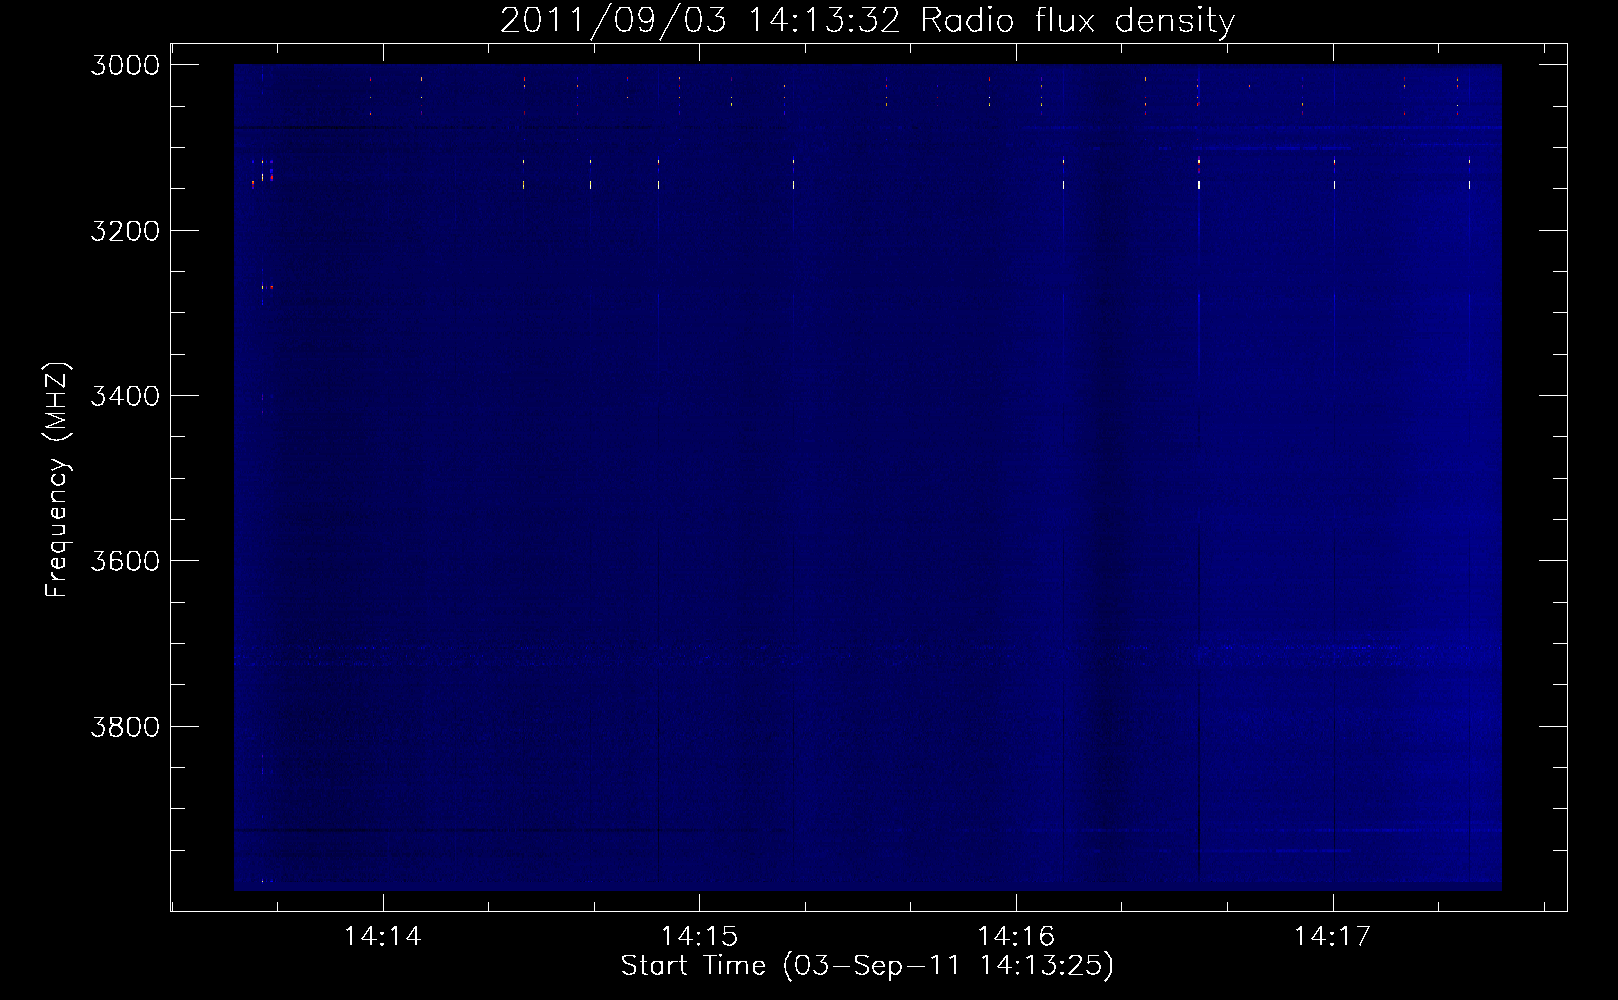Select the 3600 frequency axis label
The height and width of the screenshot is (1000, 1618).
125,561
